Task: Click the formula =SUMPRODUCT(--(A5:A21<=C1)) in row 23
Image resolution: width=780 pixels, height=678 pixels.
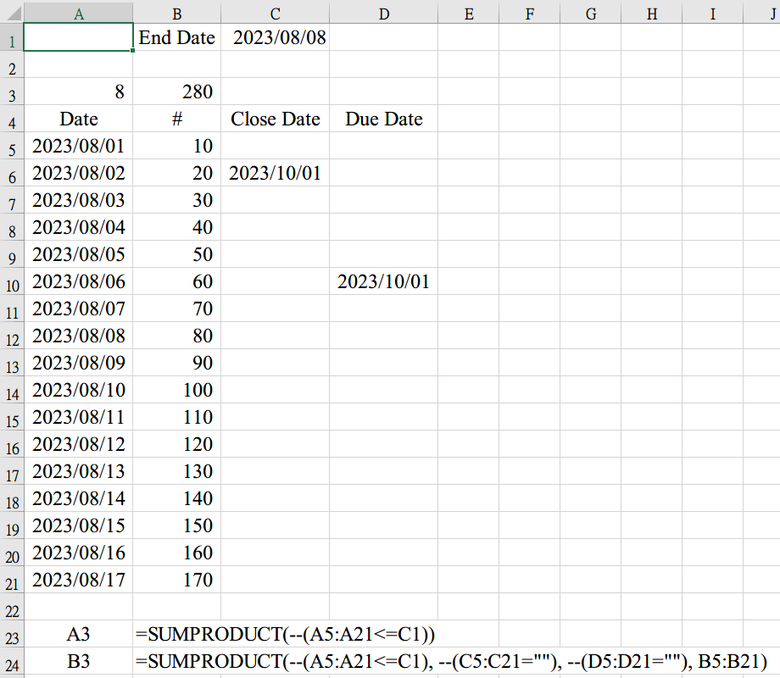Action: pyautogui.click(x=285, y=634)
